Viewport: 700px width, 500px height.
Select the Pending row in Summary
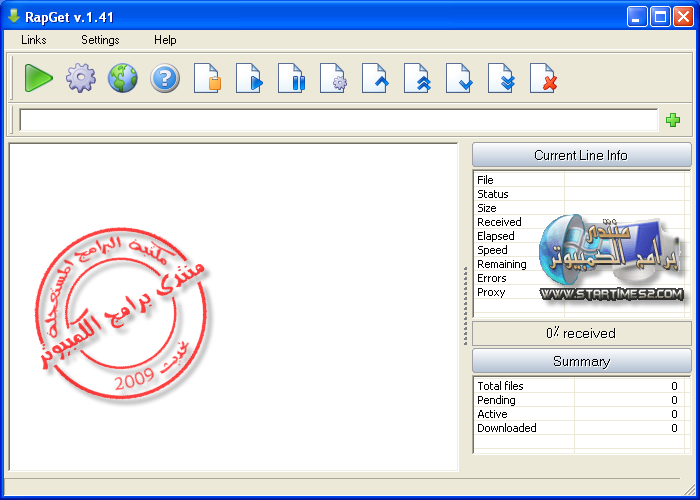click(580, 400)
